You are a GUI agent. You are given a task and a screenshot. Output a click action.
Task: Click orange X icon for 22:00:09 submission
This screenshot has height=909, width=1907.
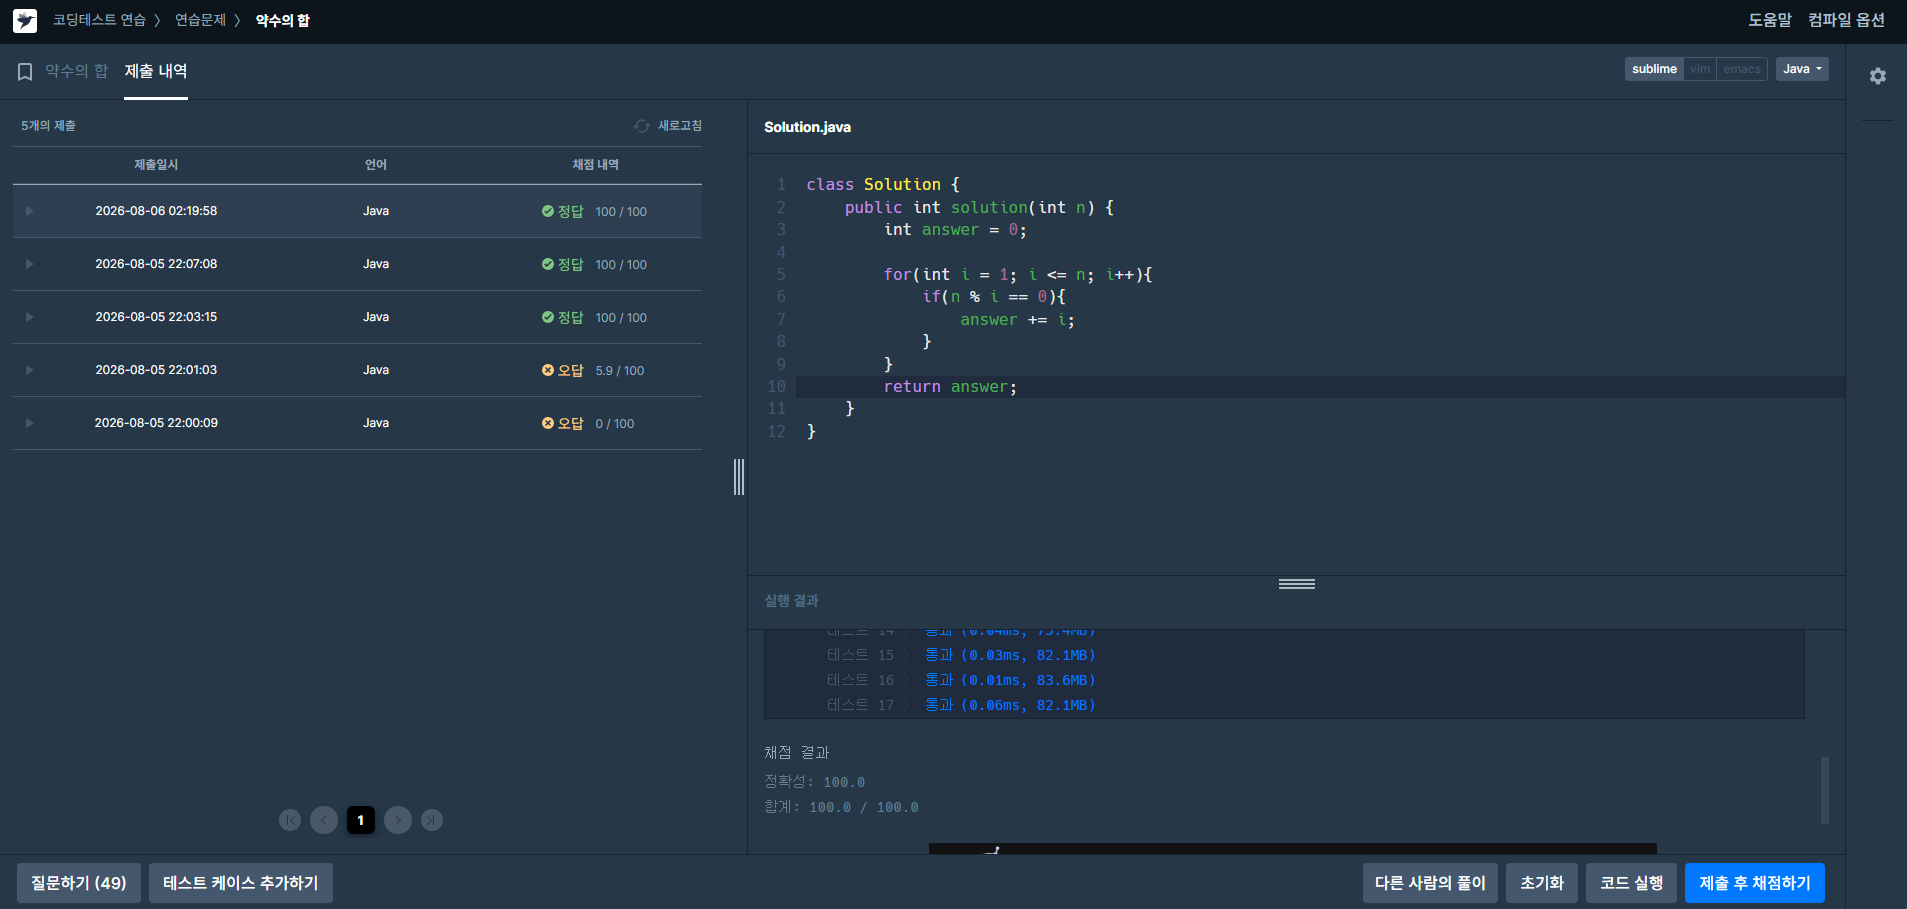pos(548,423)
